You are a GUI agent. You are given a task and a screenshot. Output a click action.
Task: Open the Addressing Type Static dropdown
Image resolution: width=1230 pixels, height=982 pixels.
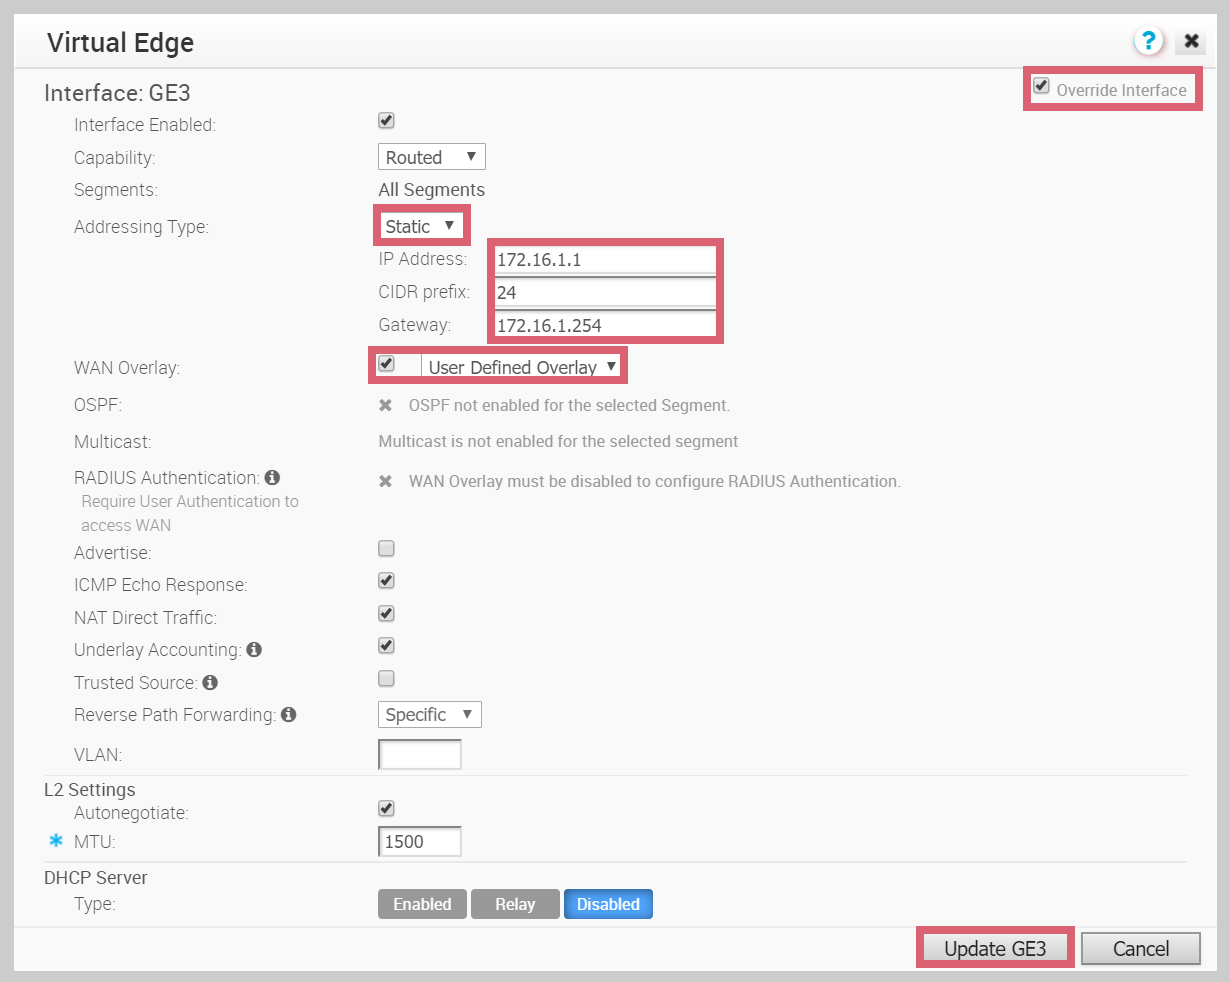[x=421, y=226]
